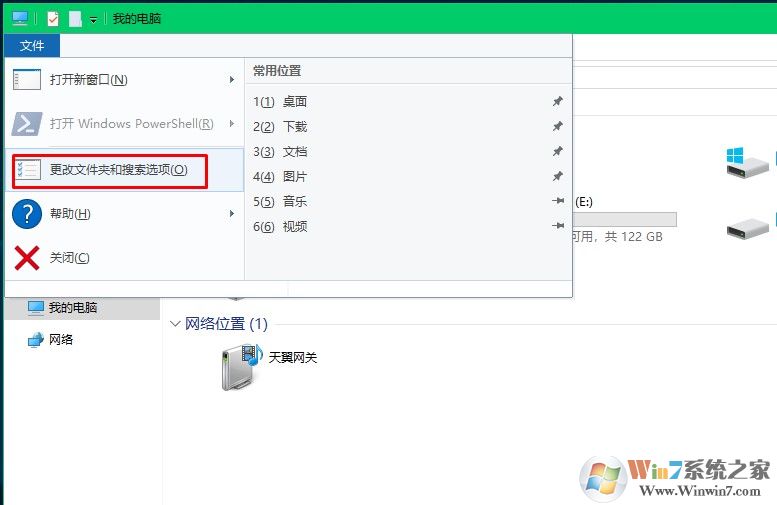Image resolution: width=777 pixels, height=505 pixels.
Task: Click the red X close icon
Action: (27, 258)
